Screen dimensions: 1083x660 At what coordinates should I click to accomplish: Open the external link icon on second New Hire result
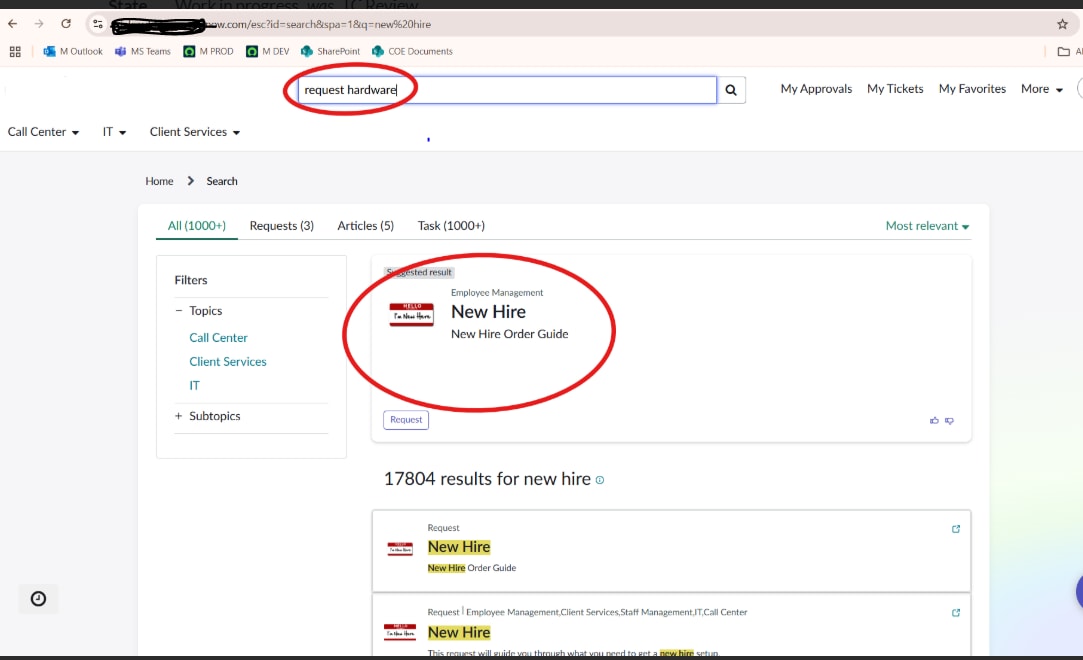click(x=955, y=612)
